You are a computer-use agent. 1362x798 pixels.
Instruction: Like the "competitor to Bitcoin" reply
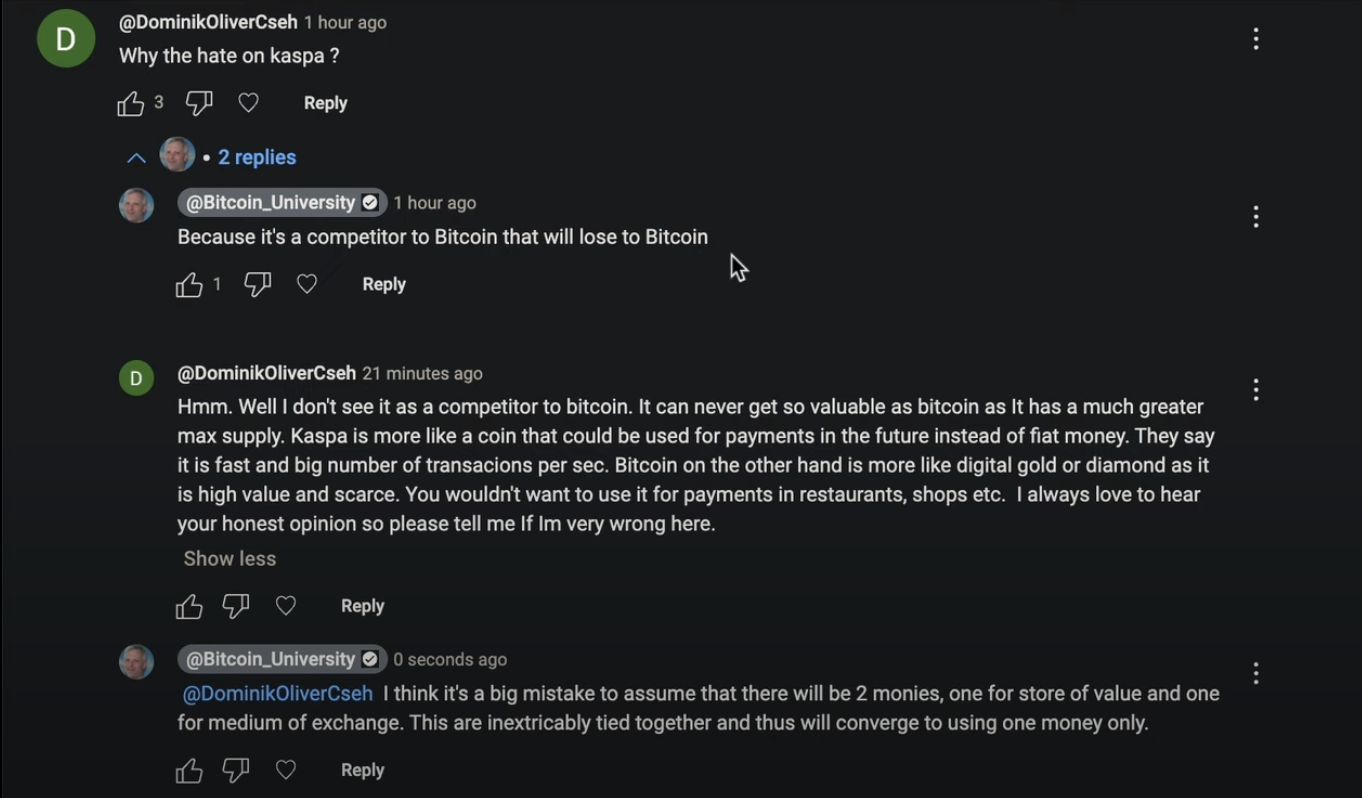(189, 285)
